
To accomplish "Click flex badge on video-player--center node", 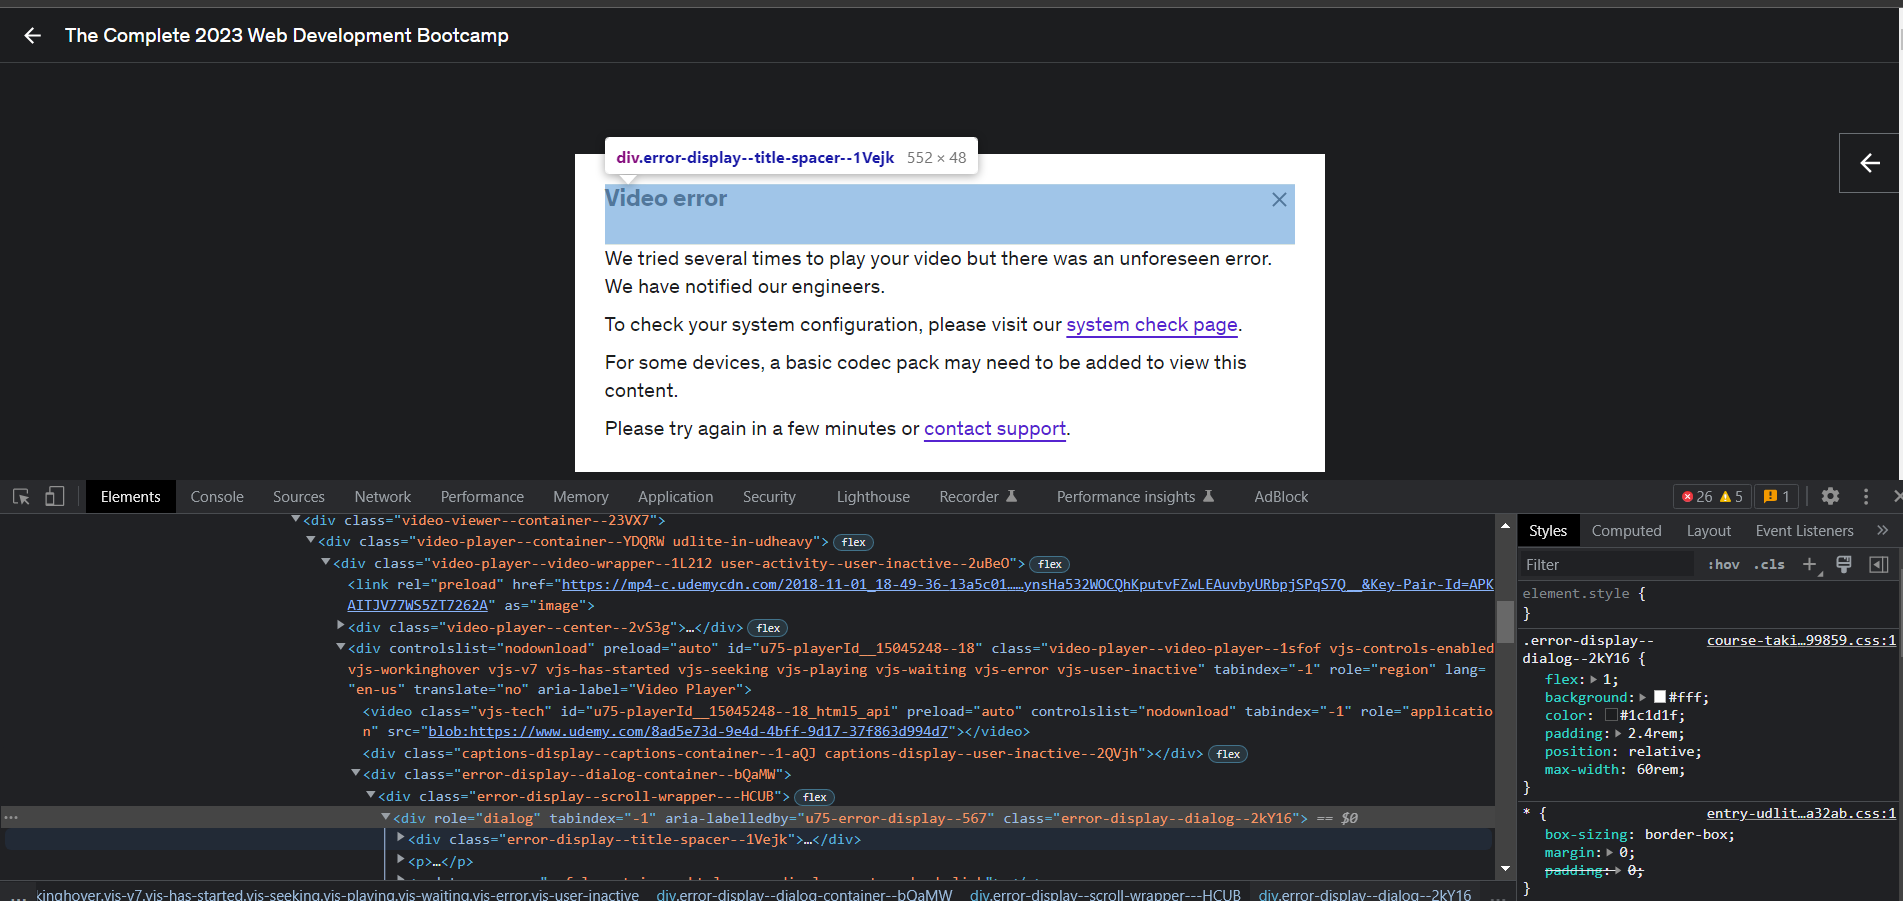I will pos(768,628).
